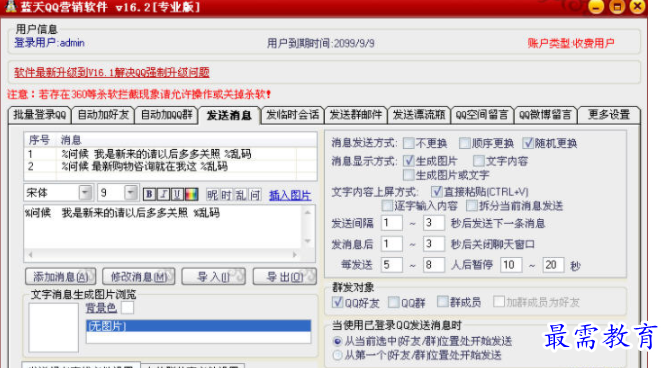Click the 插入图片 link
The height and width of the screenshot is (368, 666).
[x=290, y=195]
